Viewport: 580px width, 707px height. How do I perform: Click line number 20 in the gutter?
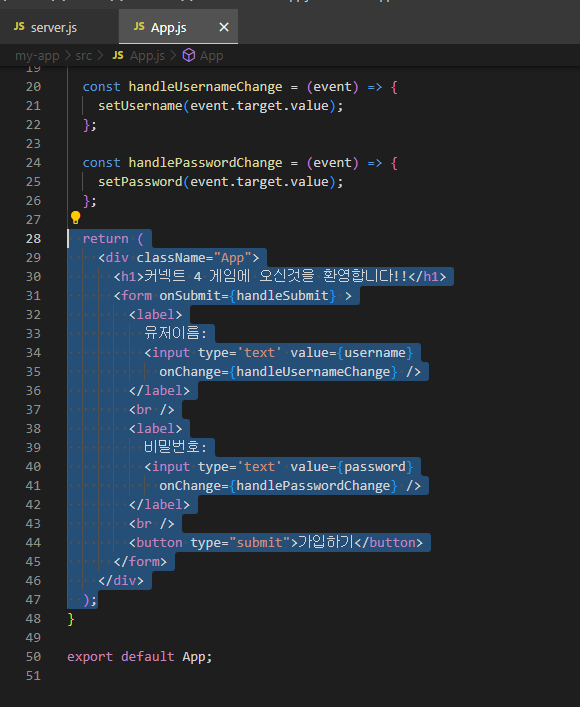coord(33,87)
